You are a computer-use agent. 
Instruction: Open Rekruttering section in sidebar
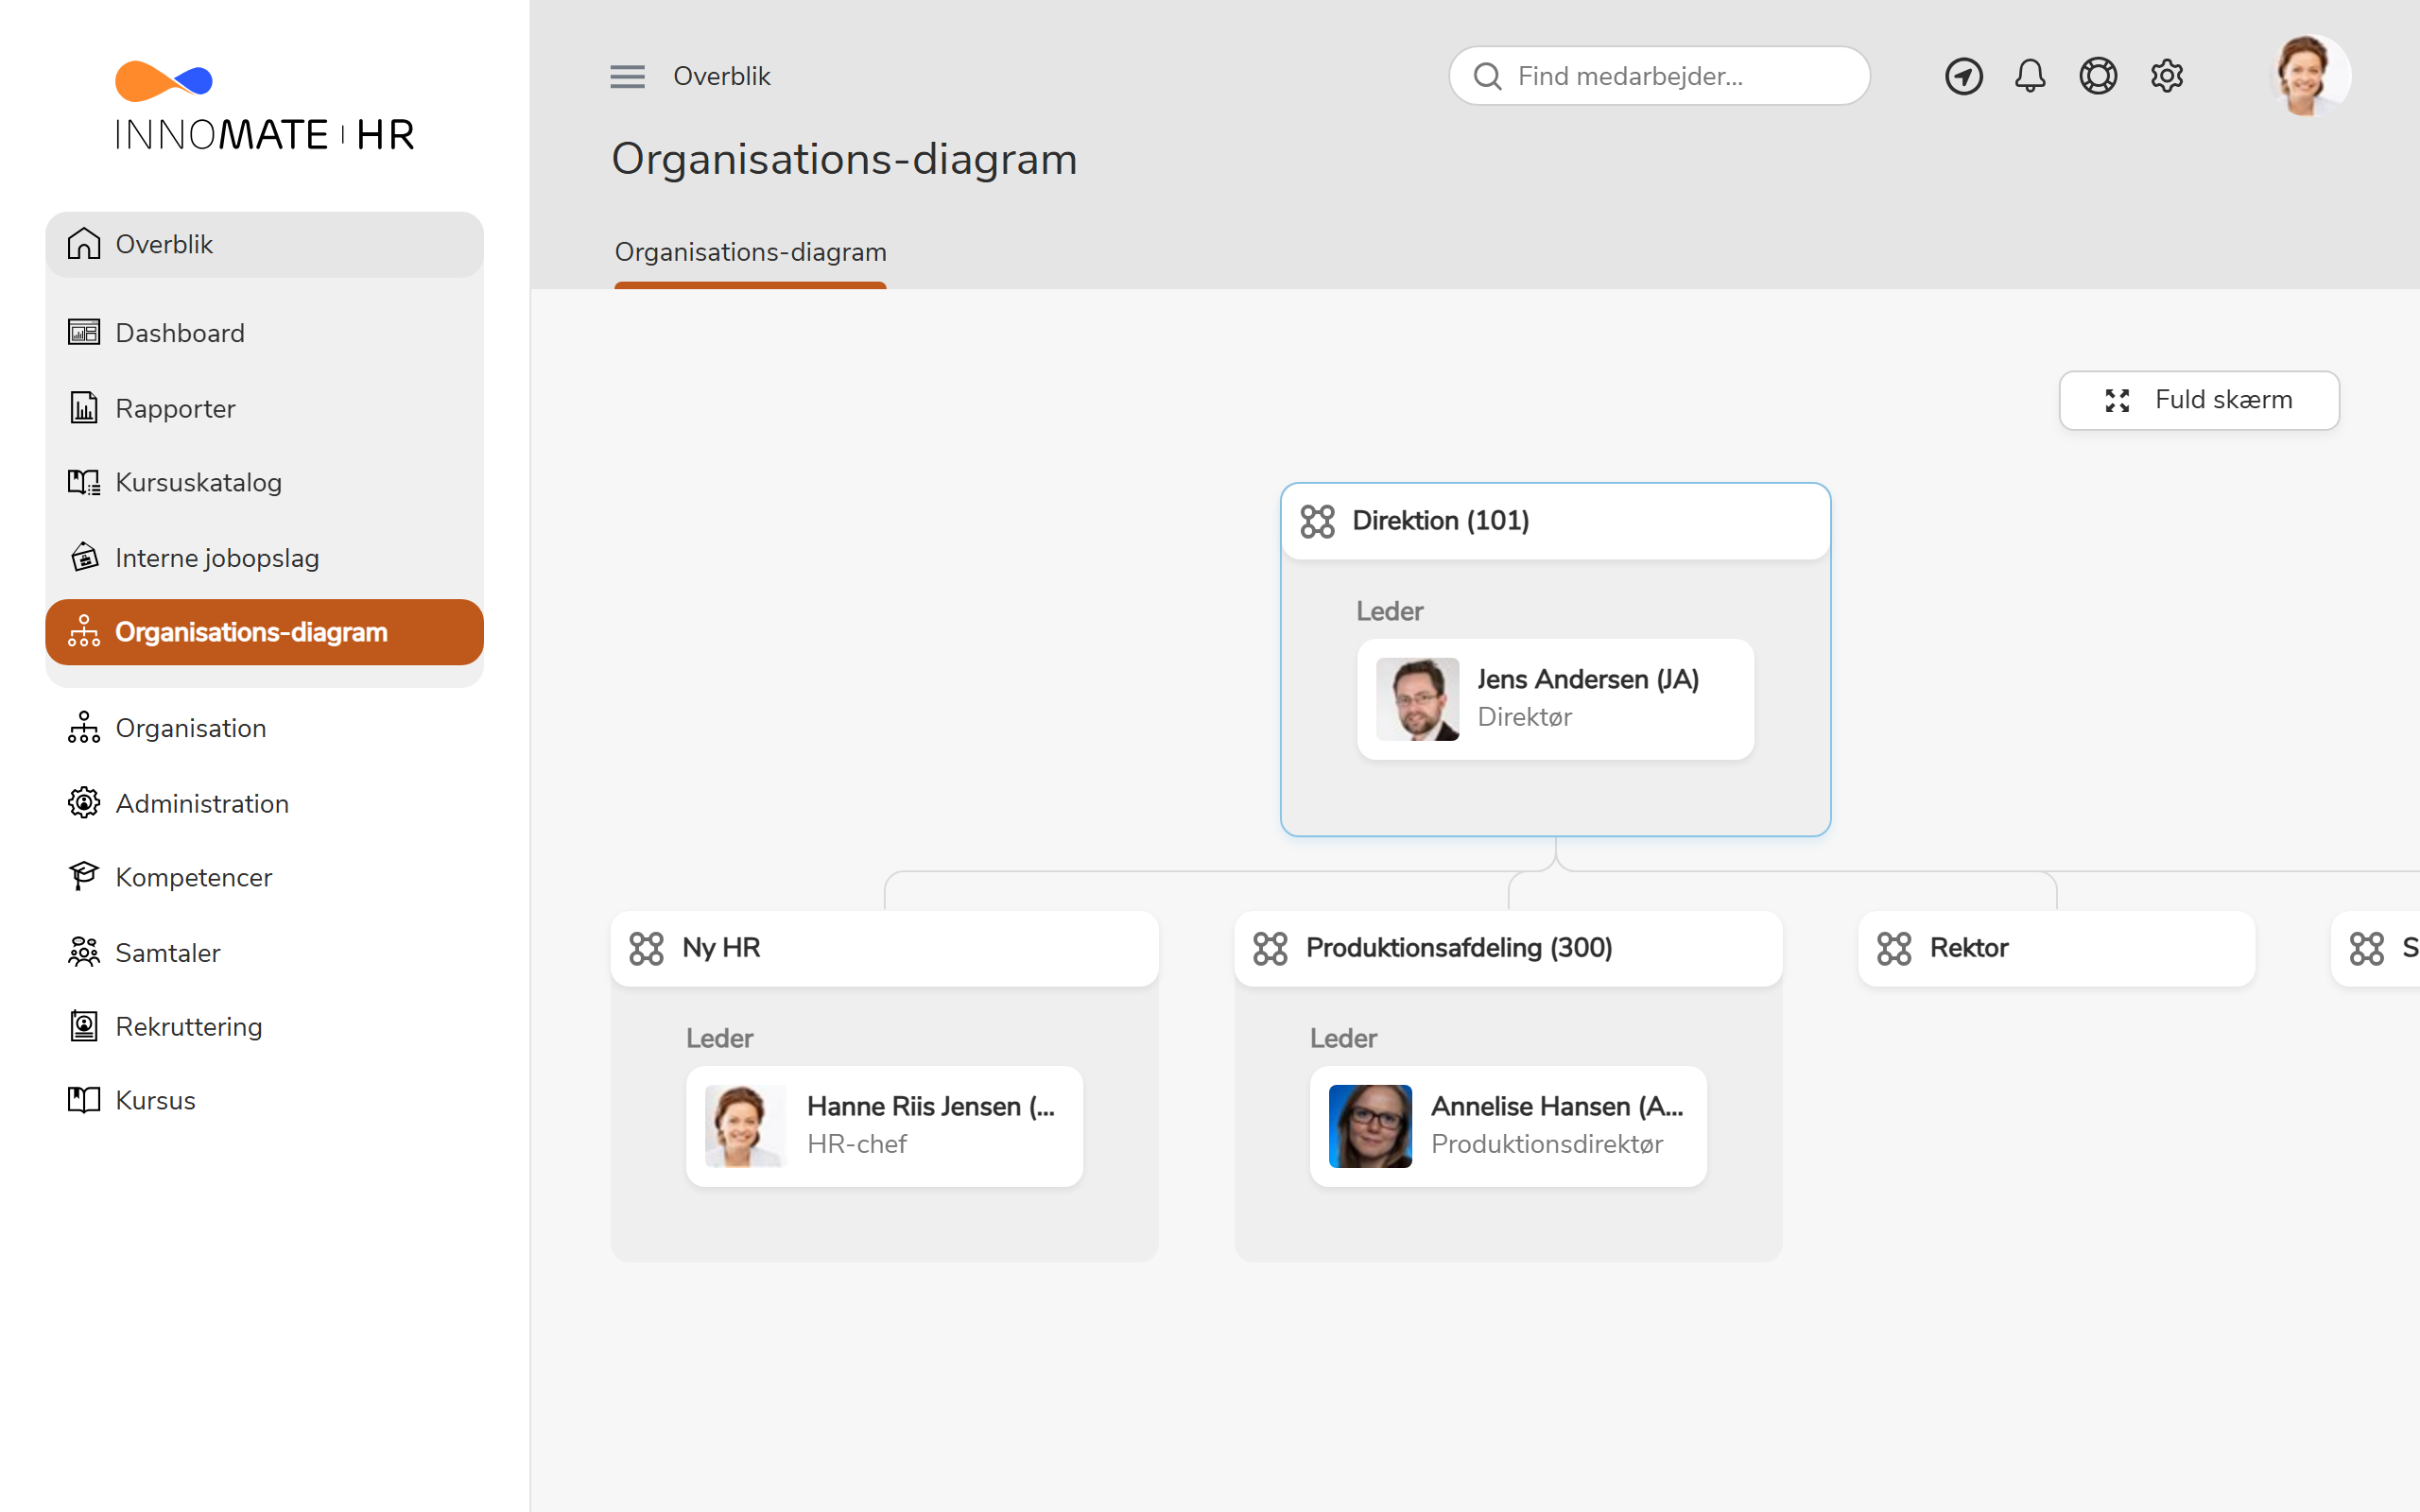pyautogui.click(x=264, y=1026)
